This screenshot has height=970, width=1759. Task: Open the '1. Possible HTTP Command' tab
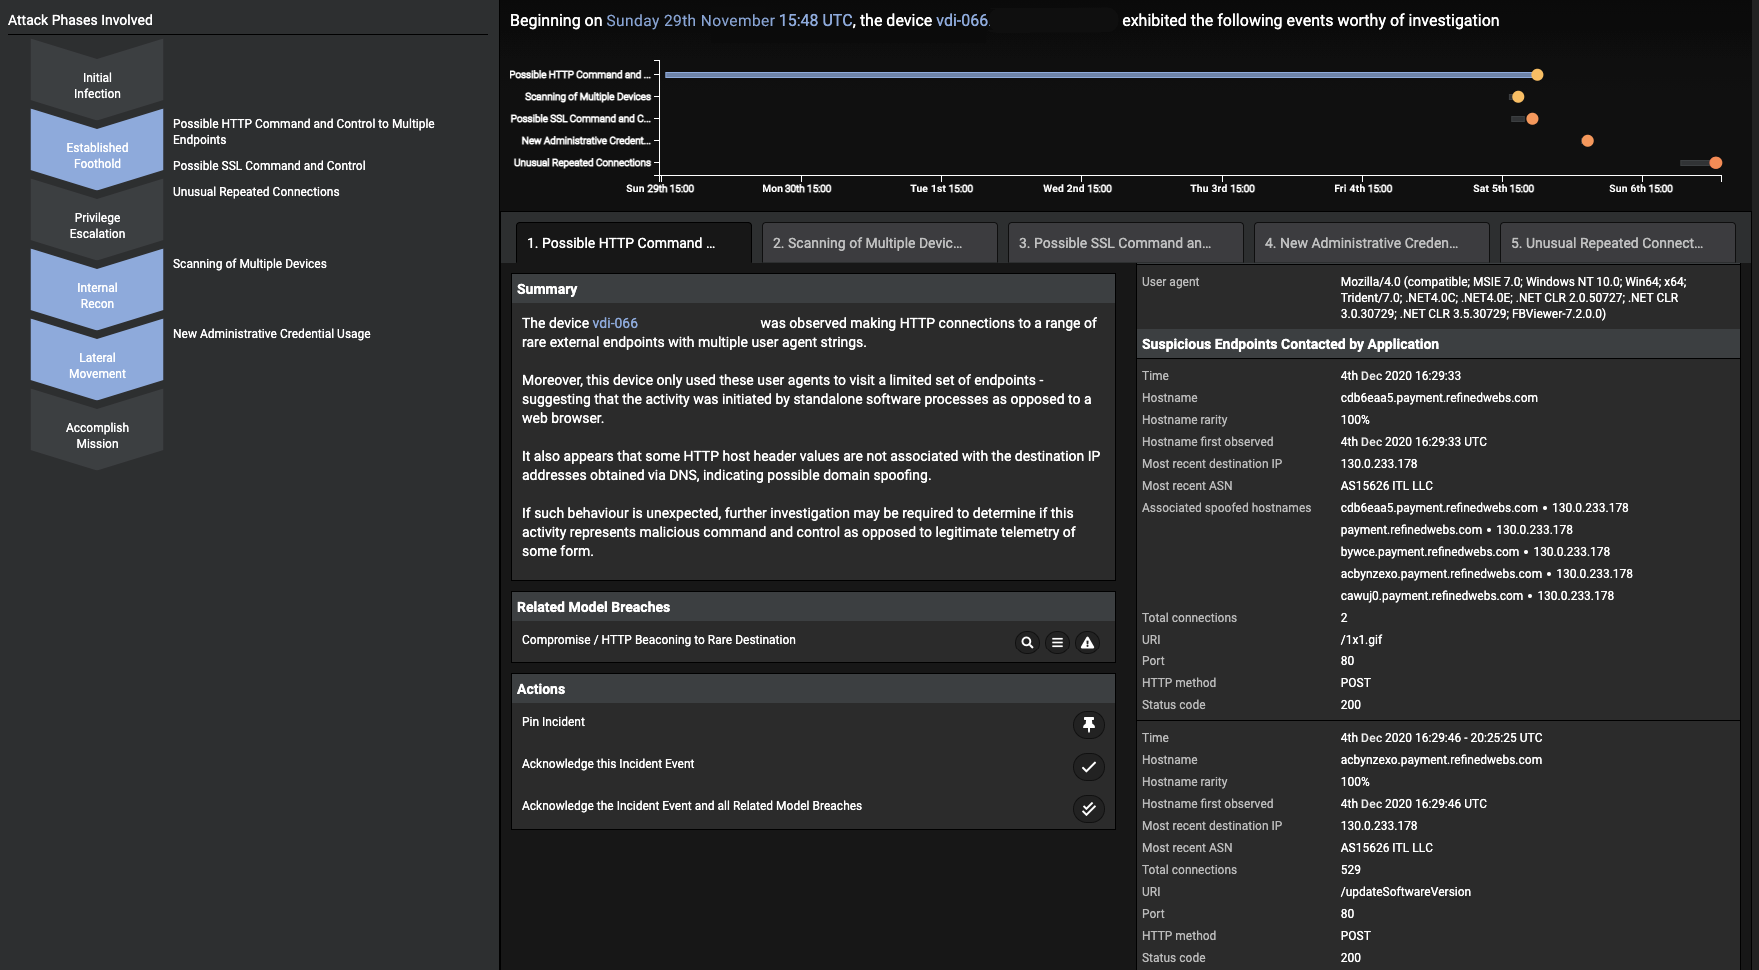point(633,243)
